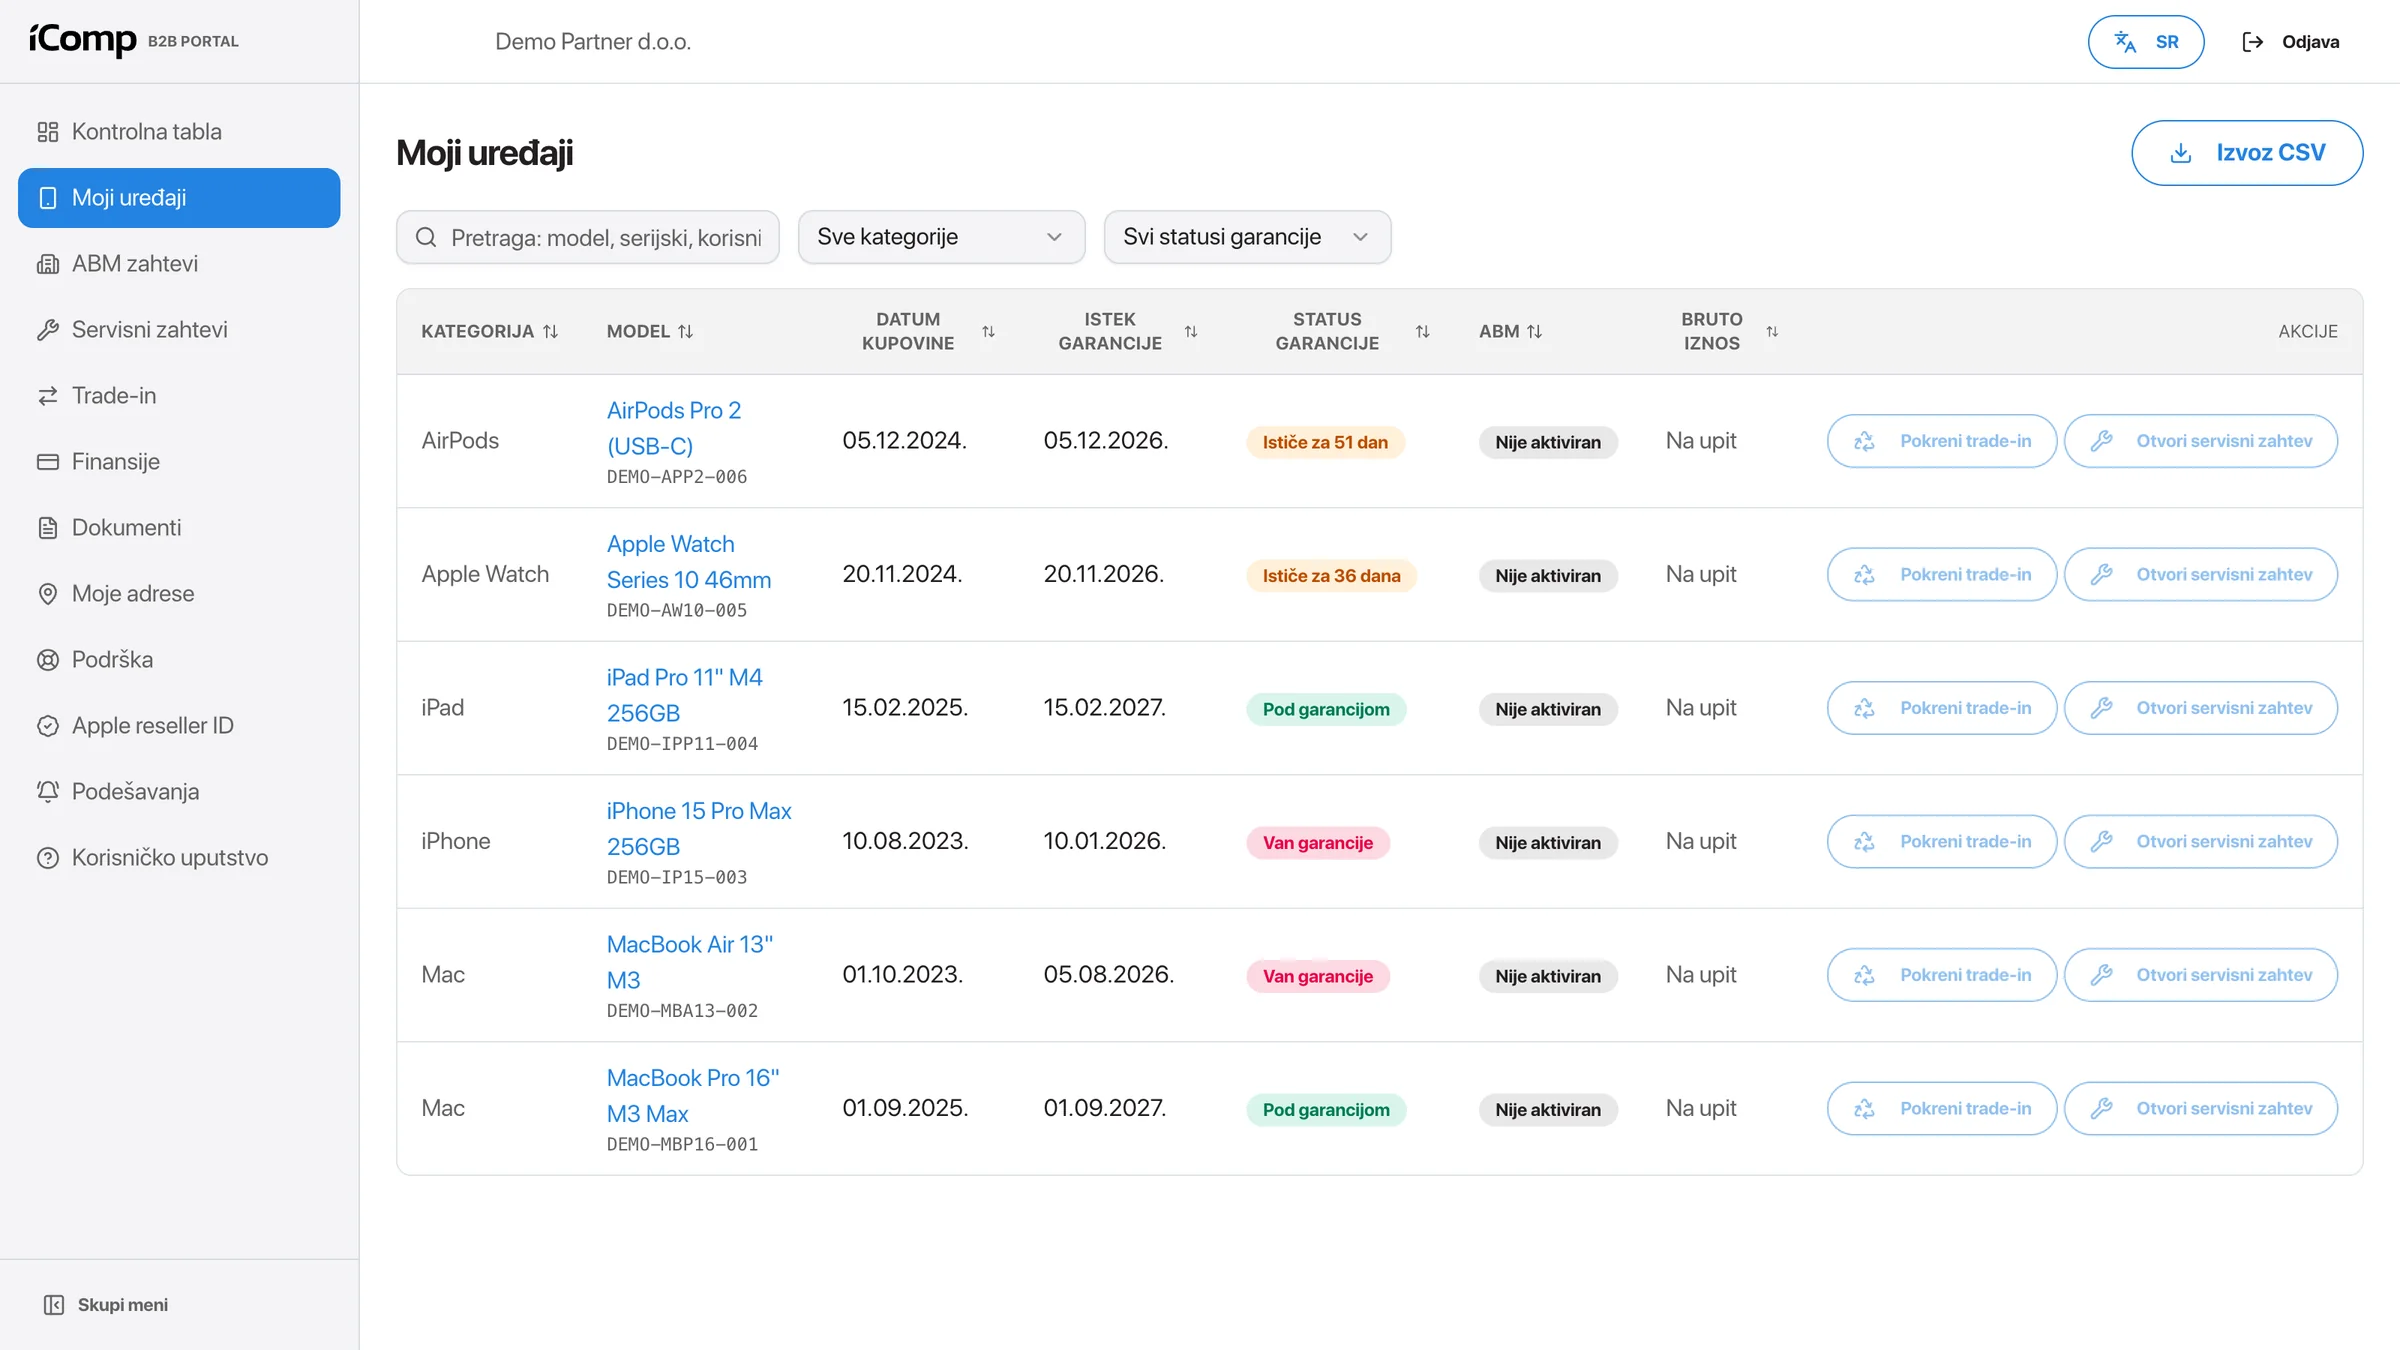Screen dimensions: 2400x1350
Task: Open Apple Watch Series 10 46mm link
Action: [x=689, y=562]
